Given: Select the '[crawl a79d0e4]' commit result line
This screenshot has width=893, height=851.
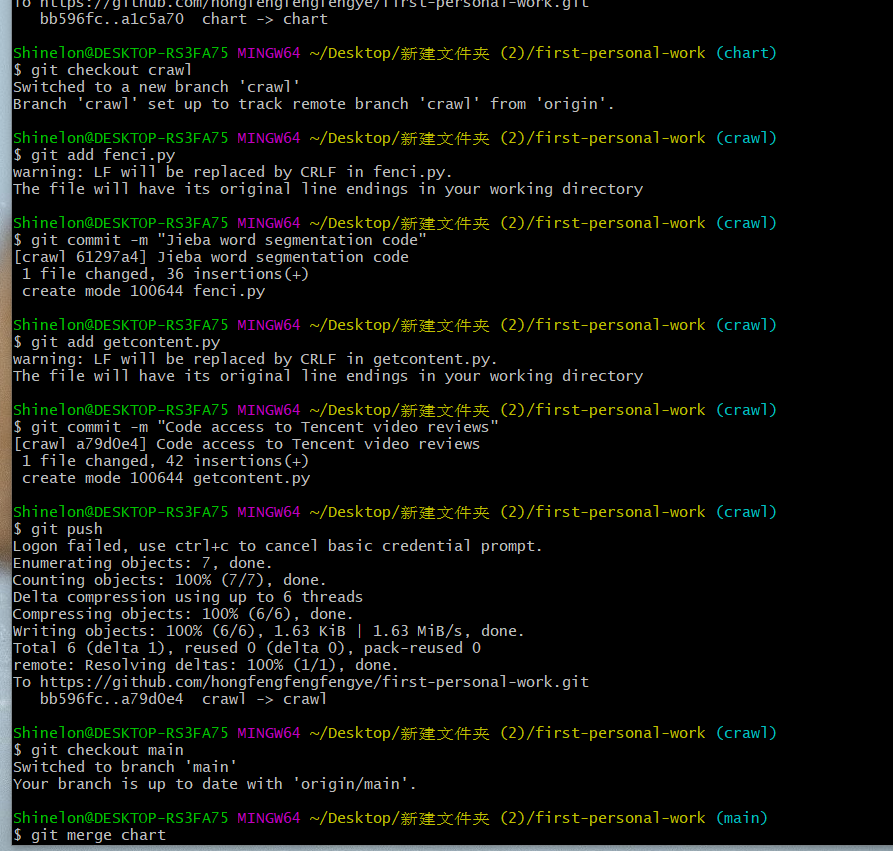Looking at the screenshot, I should click(x=246, y=444).
